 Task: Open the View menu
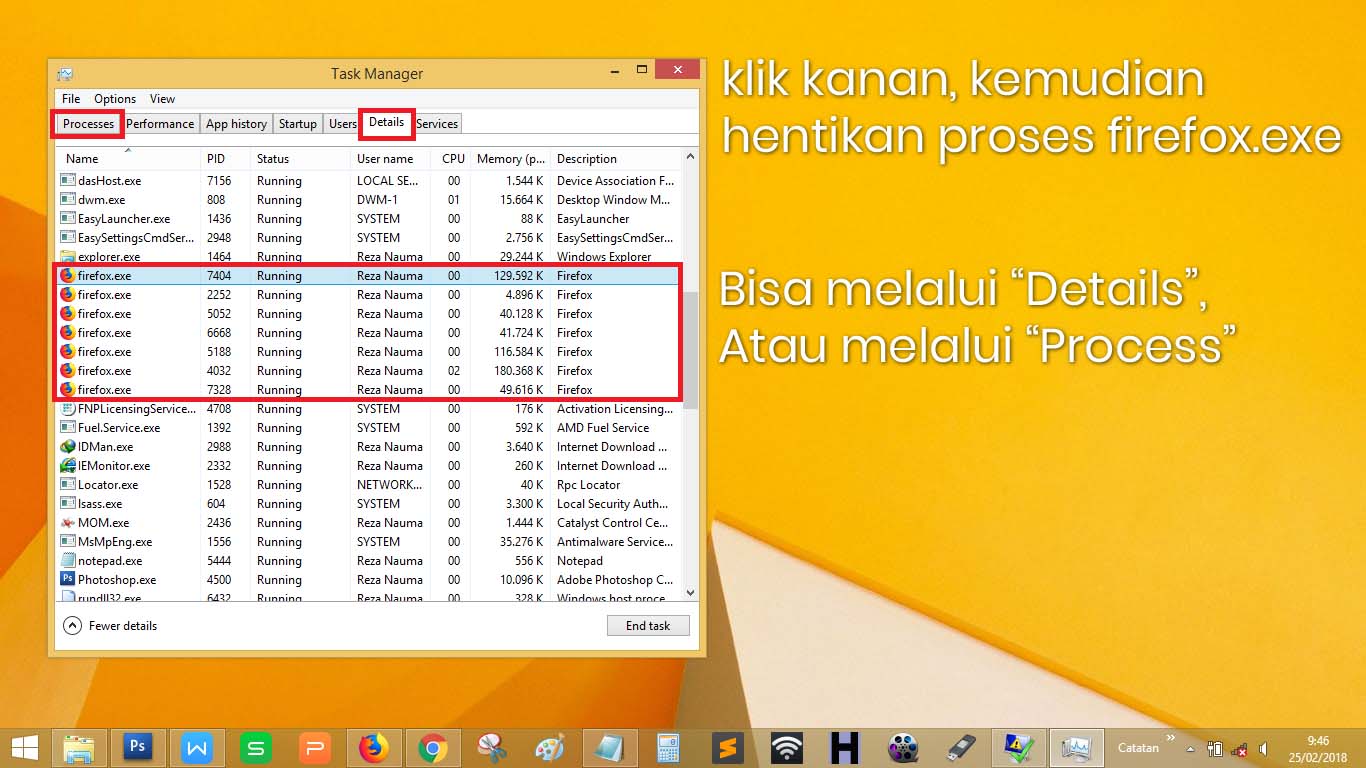(x=162, y=99)
